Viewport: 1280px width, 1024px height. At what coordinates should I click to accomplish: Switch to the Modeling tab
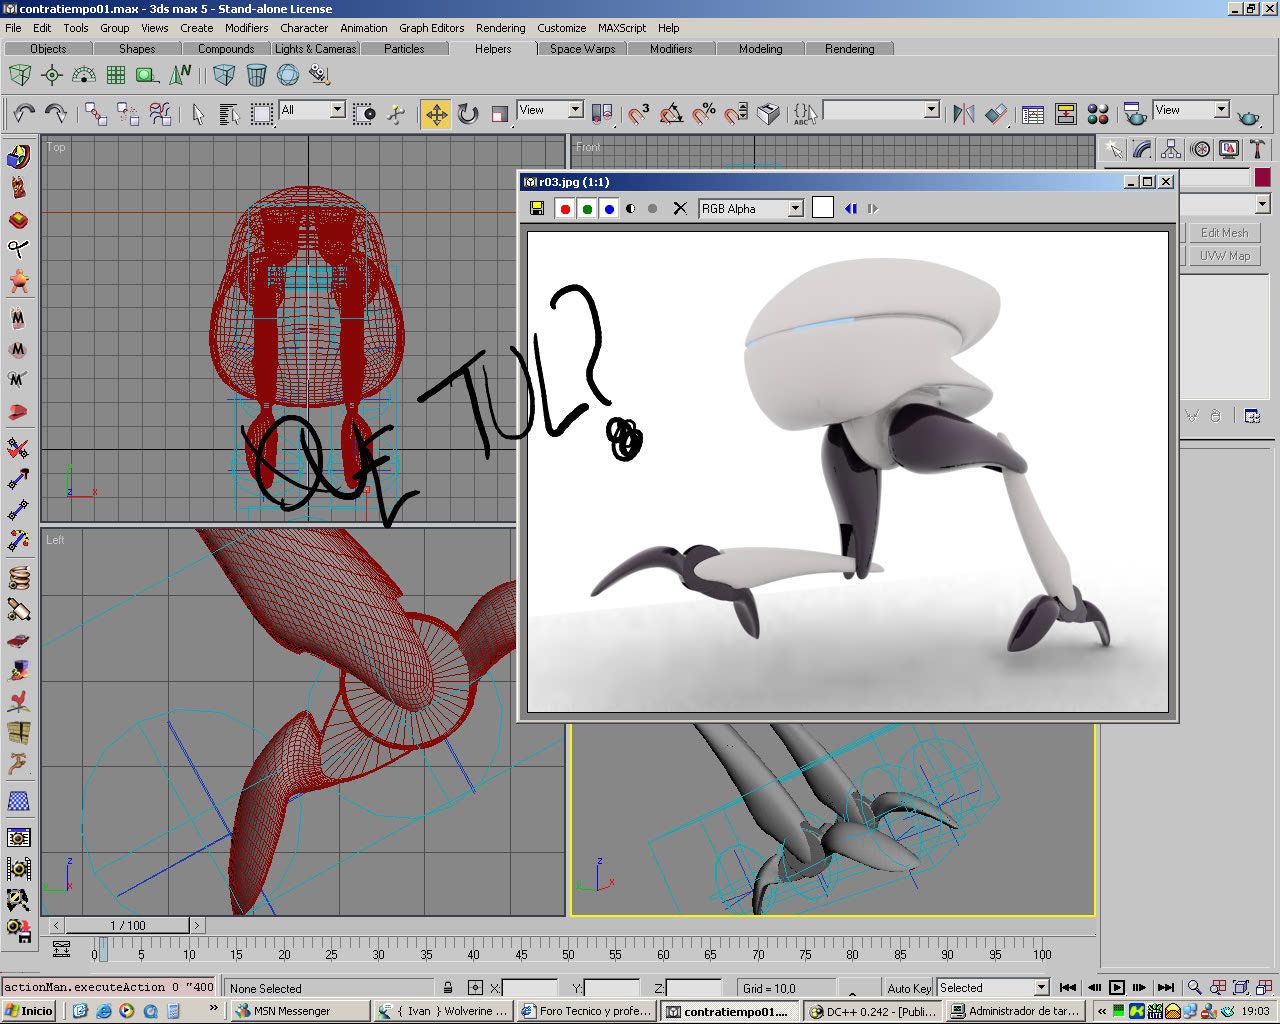(x=761, y=48)
